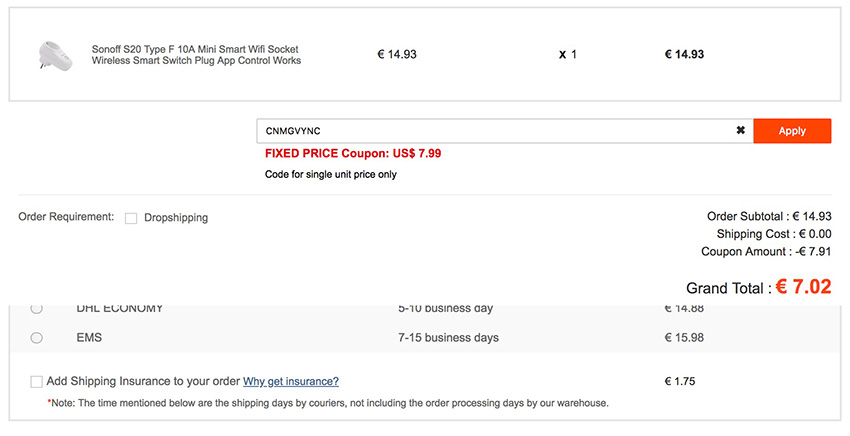Choose the EMS shipping option radio button
Image resolution: width=850 pixels, height=436 pixels.
coord(37,338)
